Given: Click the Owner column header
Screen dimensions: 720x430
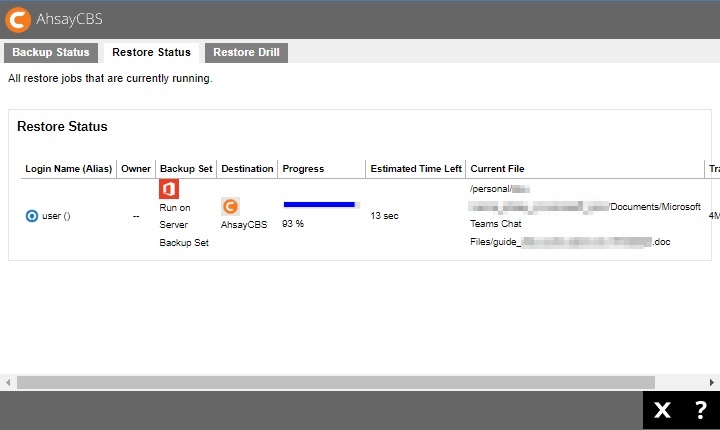Looking at the screenshot, I should 136,169.
